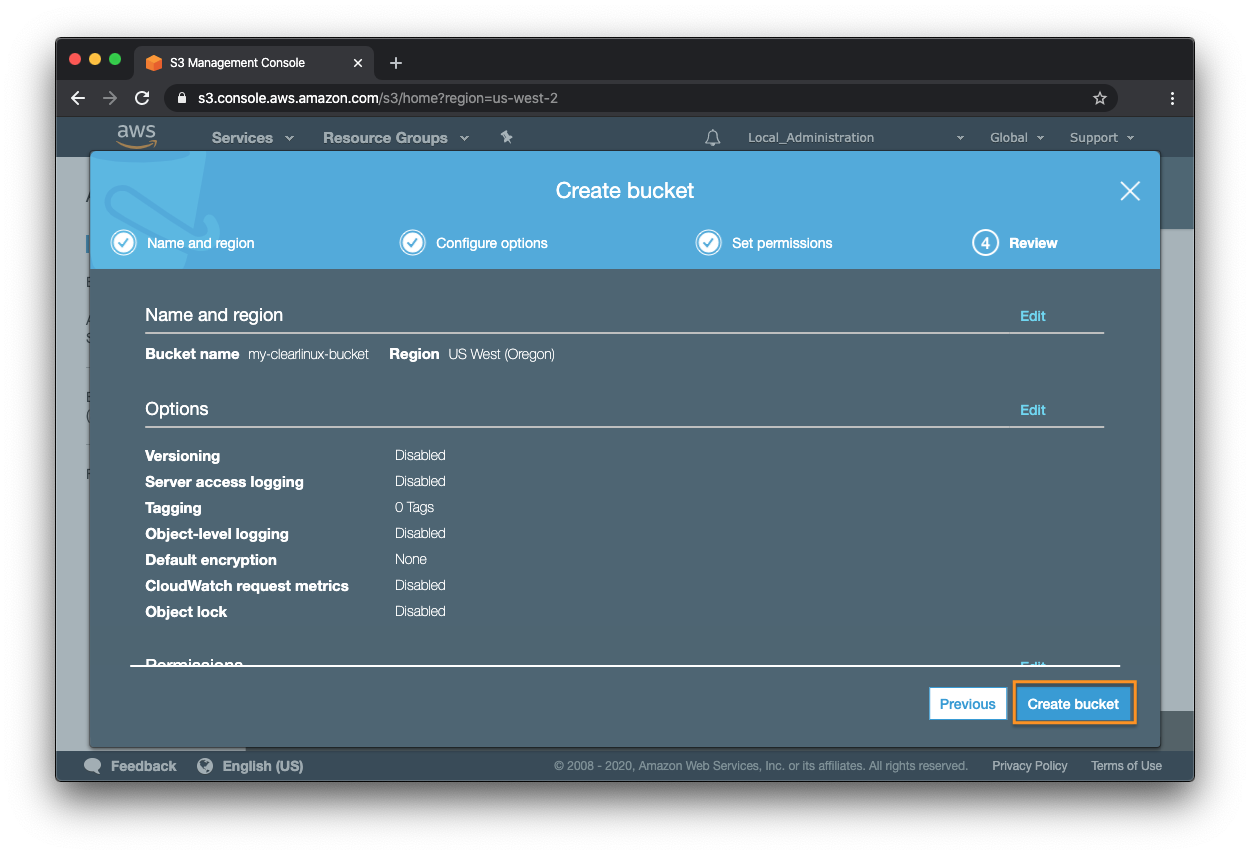This screenshot has height=855, width=1250.
Task: Go to Set permissions step
Action: coord(782,243)
